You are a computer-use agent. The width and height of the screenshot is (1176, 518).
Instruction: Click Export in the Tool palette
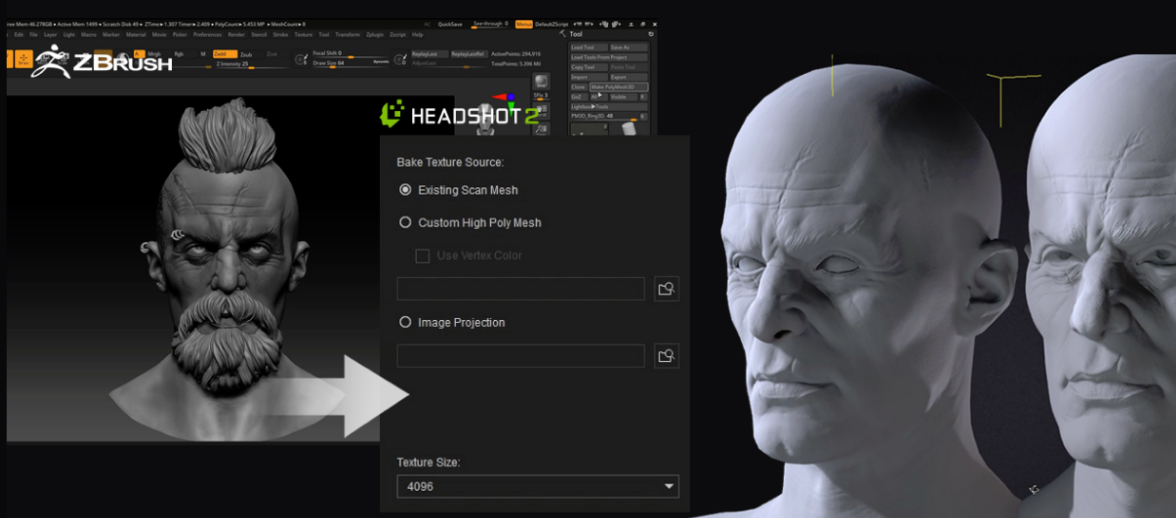(628, 77)
